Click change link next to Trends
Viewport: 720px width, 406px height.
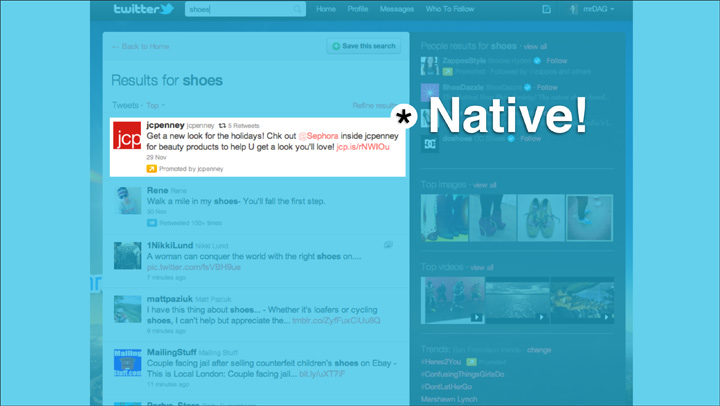coord(539,350)
